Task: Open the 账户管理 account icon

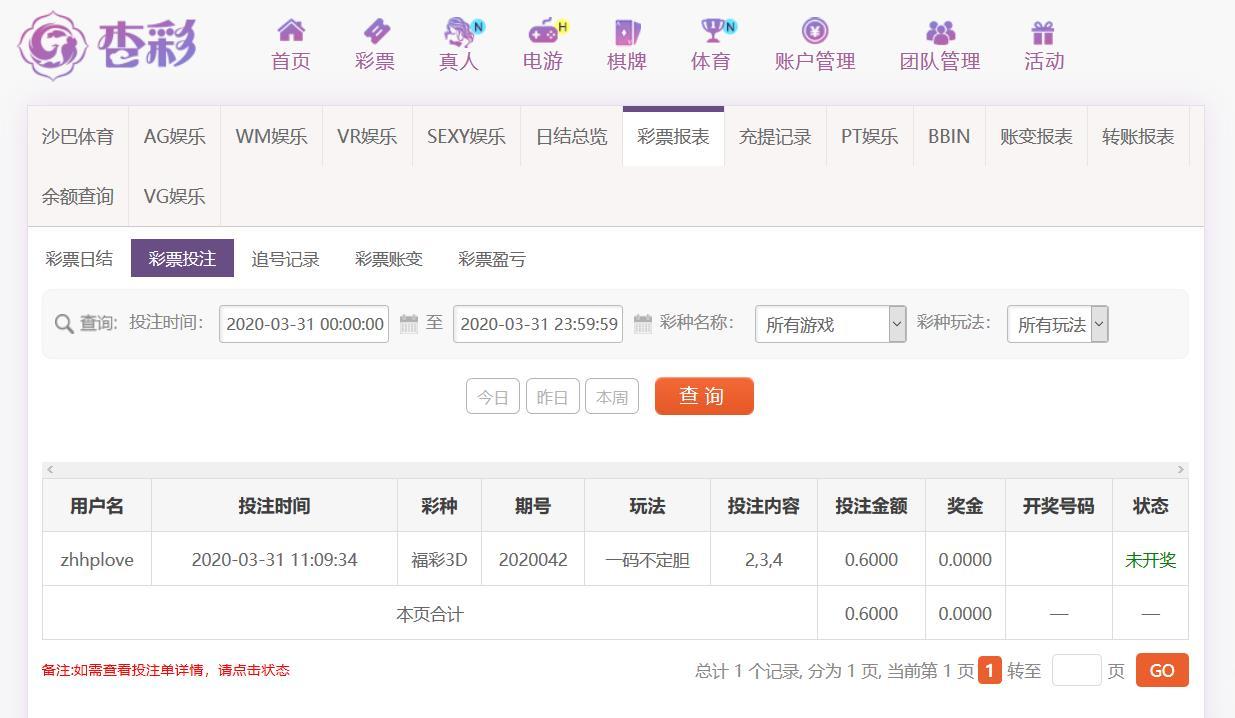Action: click(815, 31)
